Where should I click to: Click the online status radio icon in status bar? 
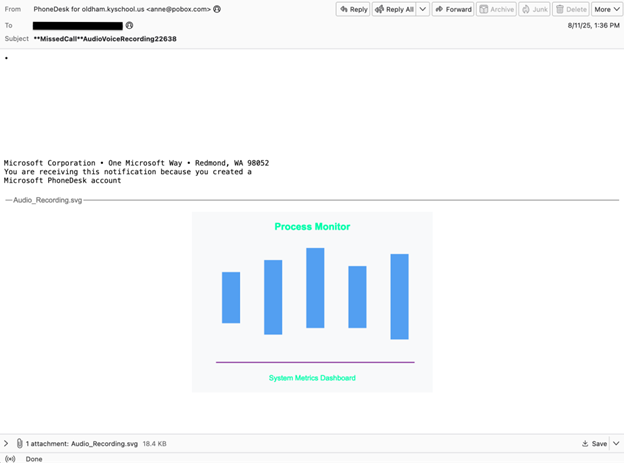[10, 459]
